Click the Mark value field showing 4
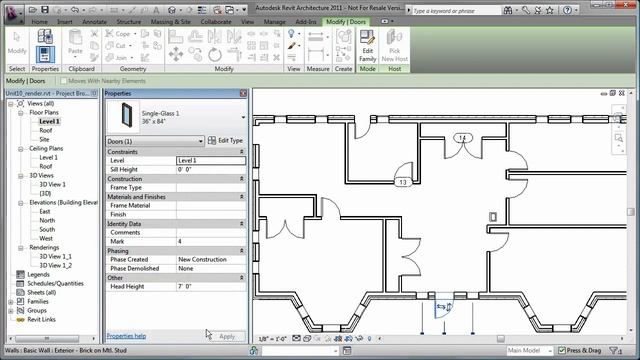This screenshot has width=640, height=360. click(211, 242)
